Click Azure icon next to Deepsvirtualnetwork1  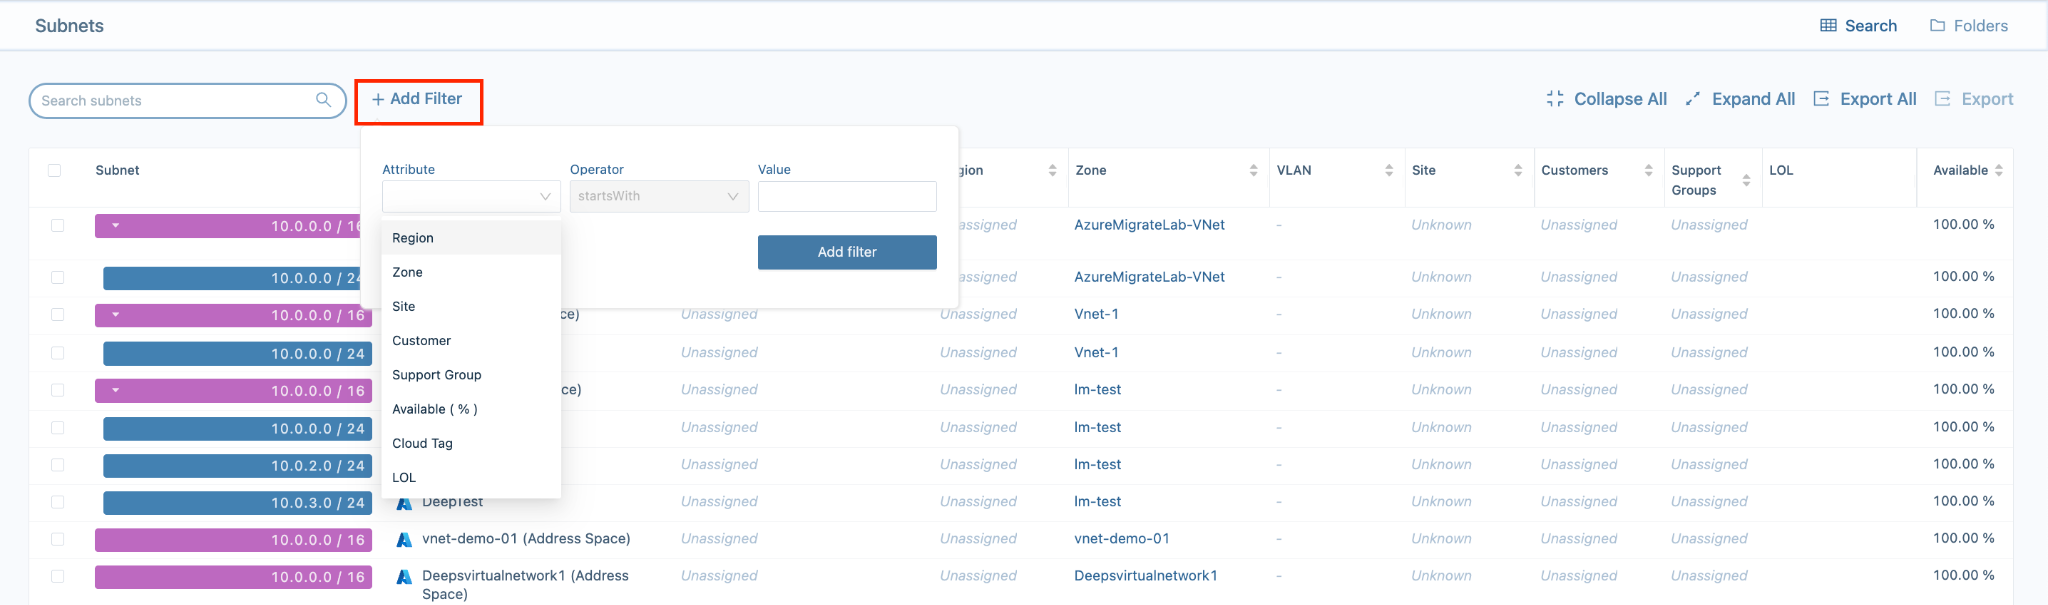(x=404, y=577)
